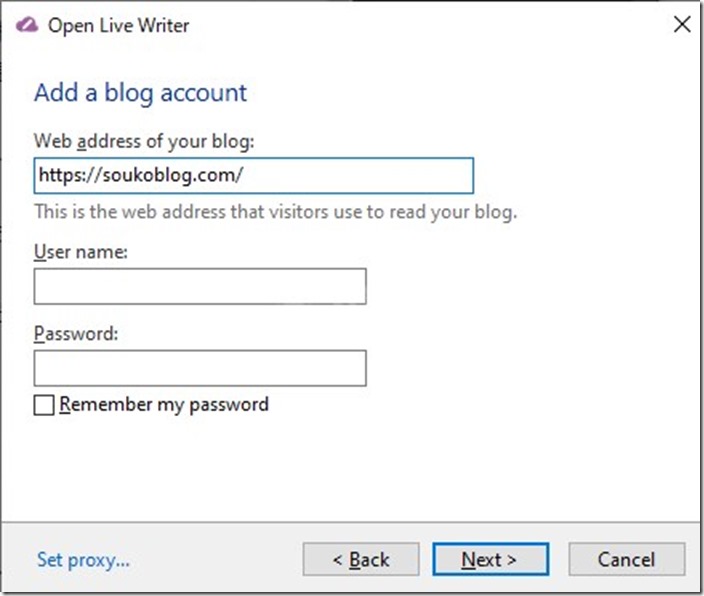Click the Open Live Writer title text
704x596 pixels.
pos(119,26)
